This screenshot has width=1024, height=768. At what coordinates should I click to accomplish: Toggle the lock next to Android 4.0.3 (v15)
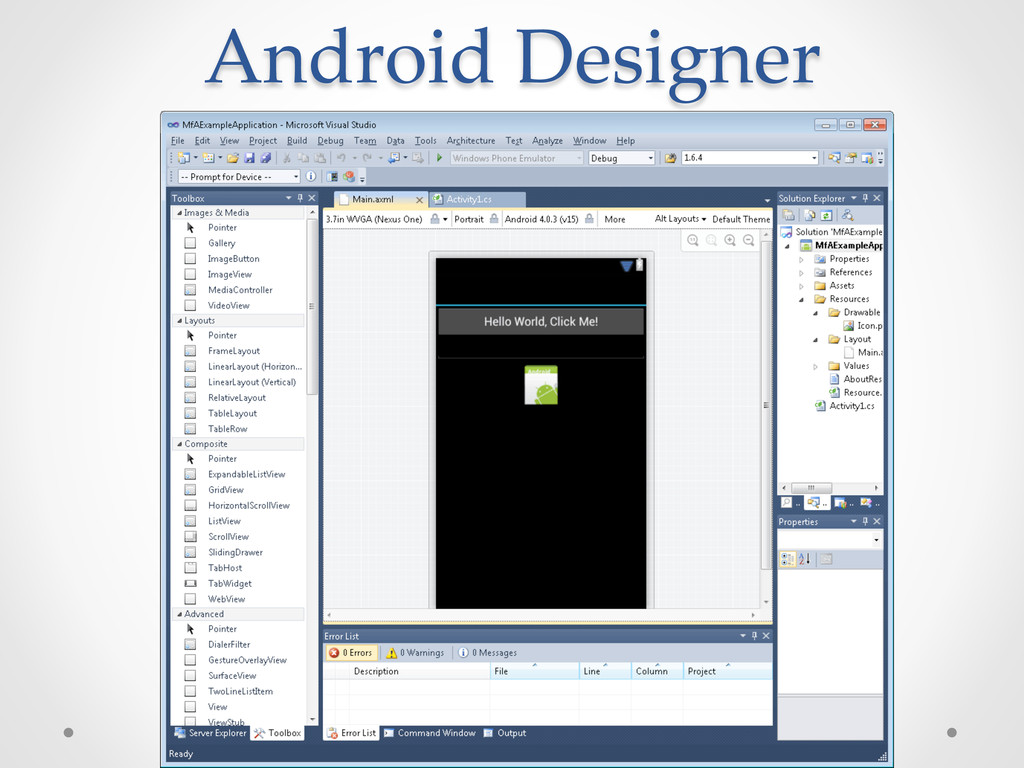[589, 219]
